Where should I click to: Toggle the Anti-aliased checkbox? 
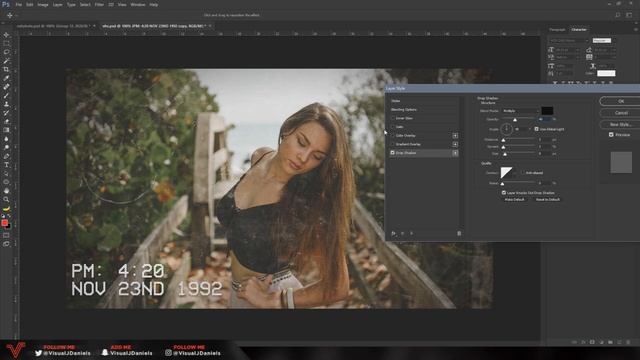pyautogui.click(x=522, y=173)
